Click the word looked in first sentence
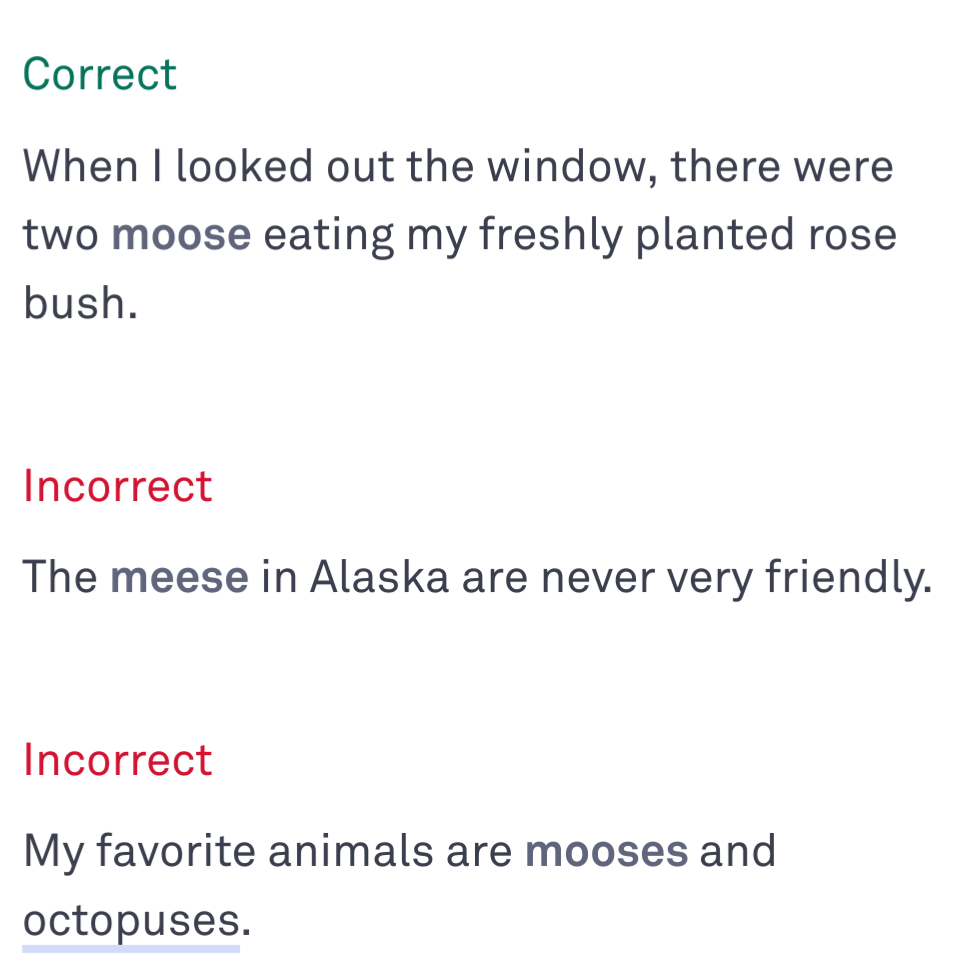Image resolution: width=960 pixels, height=980 pixels. tap(244, 166)
